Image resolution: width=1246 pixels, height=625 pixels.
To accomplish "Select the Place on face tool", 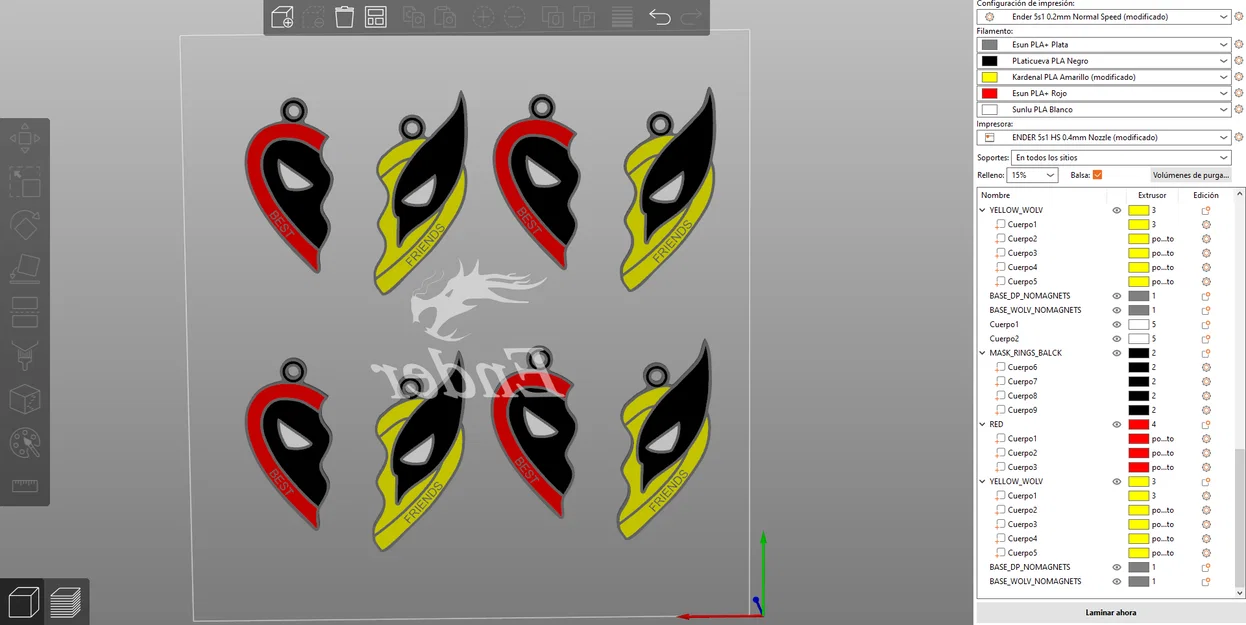I will pos(24,269).
